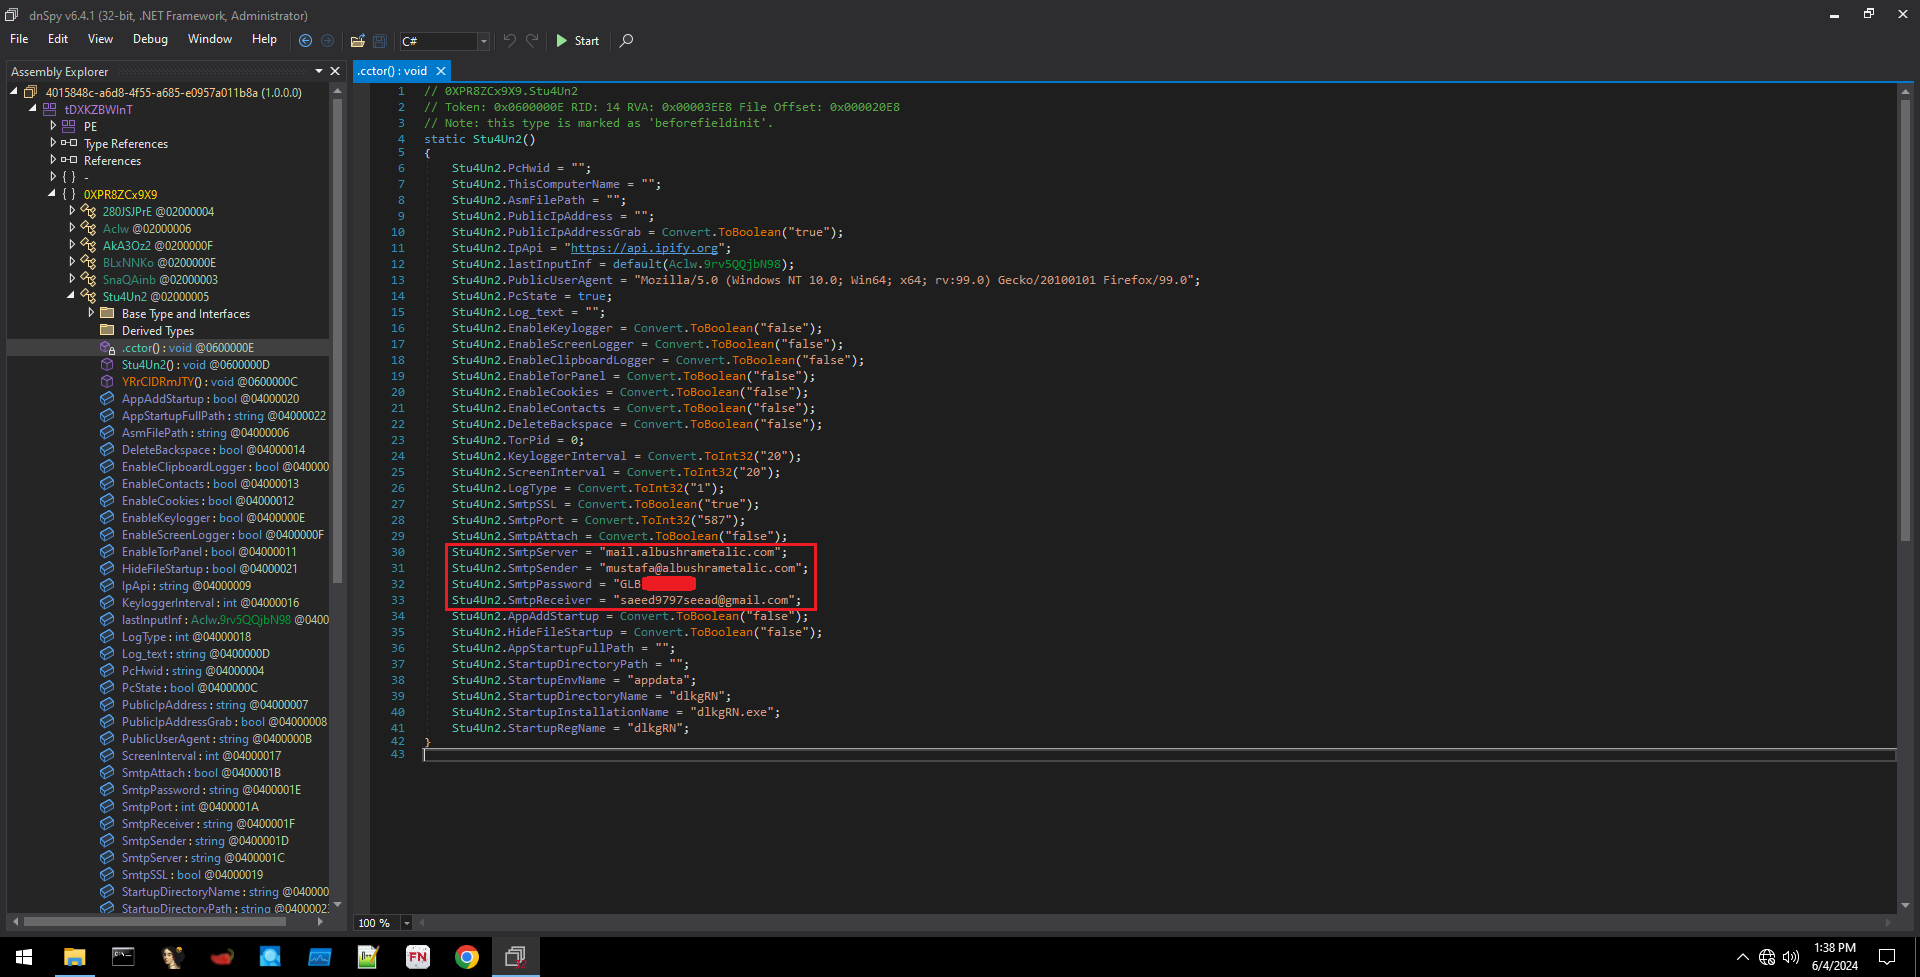Open the C# decompiler language dropdown
The image size is (1920, 977).
pos(483,41)
